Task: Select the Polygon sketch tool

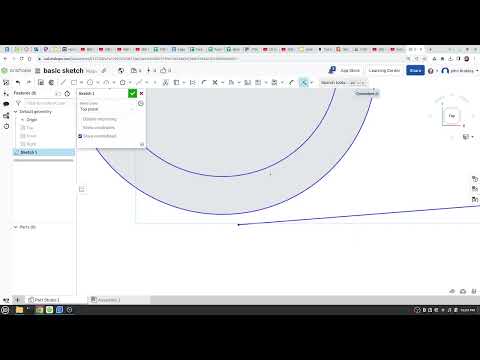Action: 123,82
